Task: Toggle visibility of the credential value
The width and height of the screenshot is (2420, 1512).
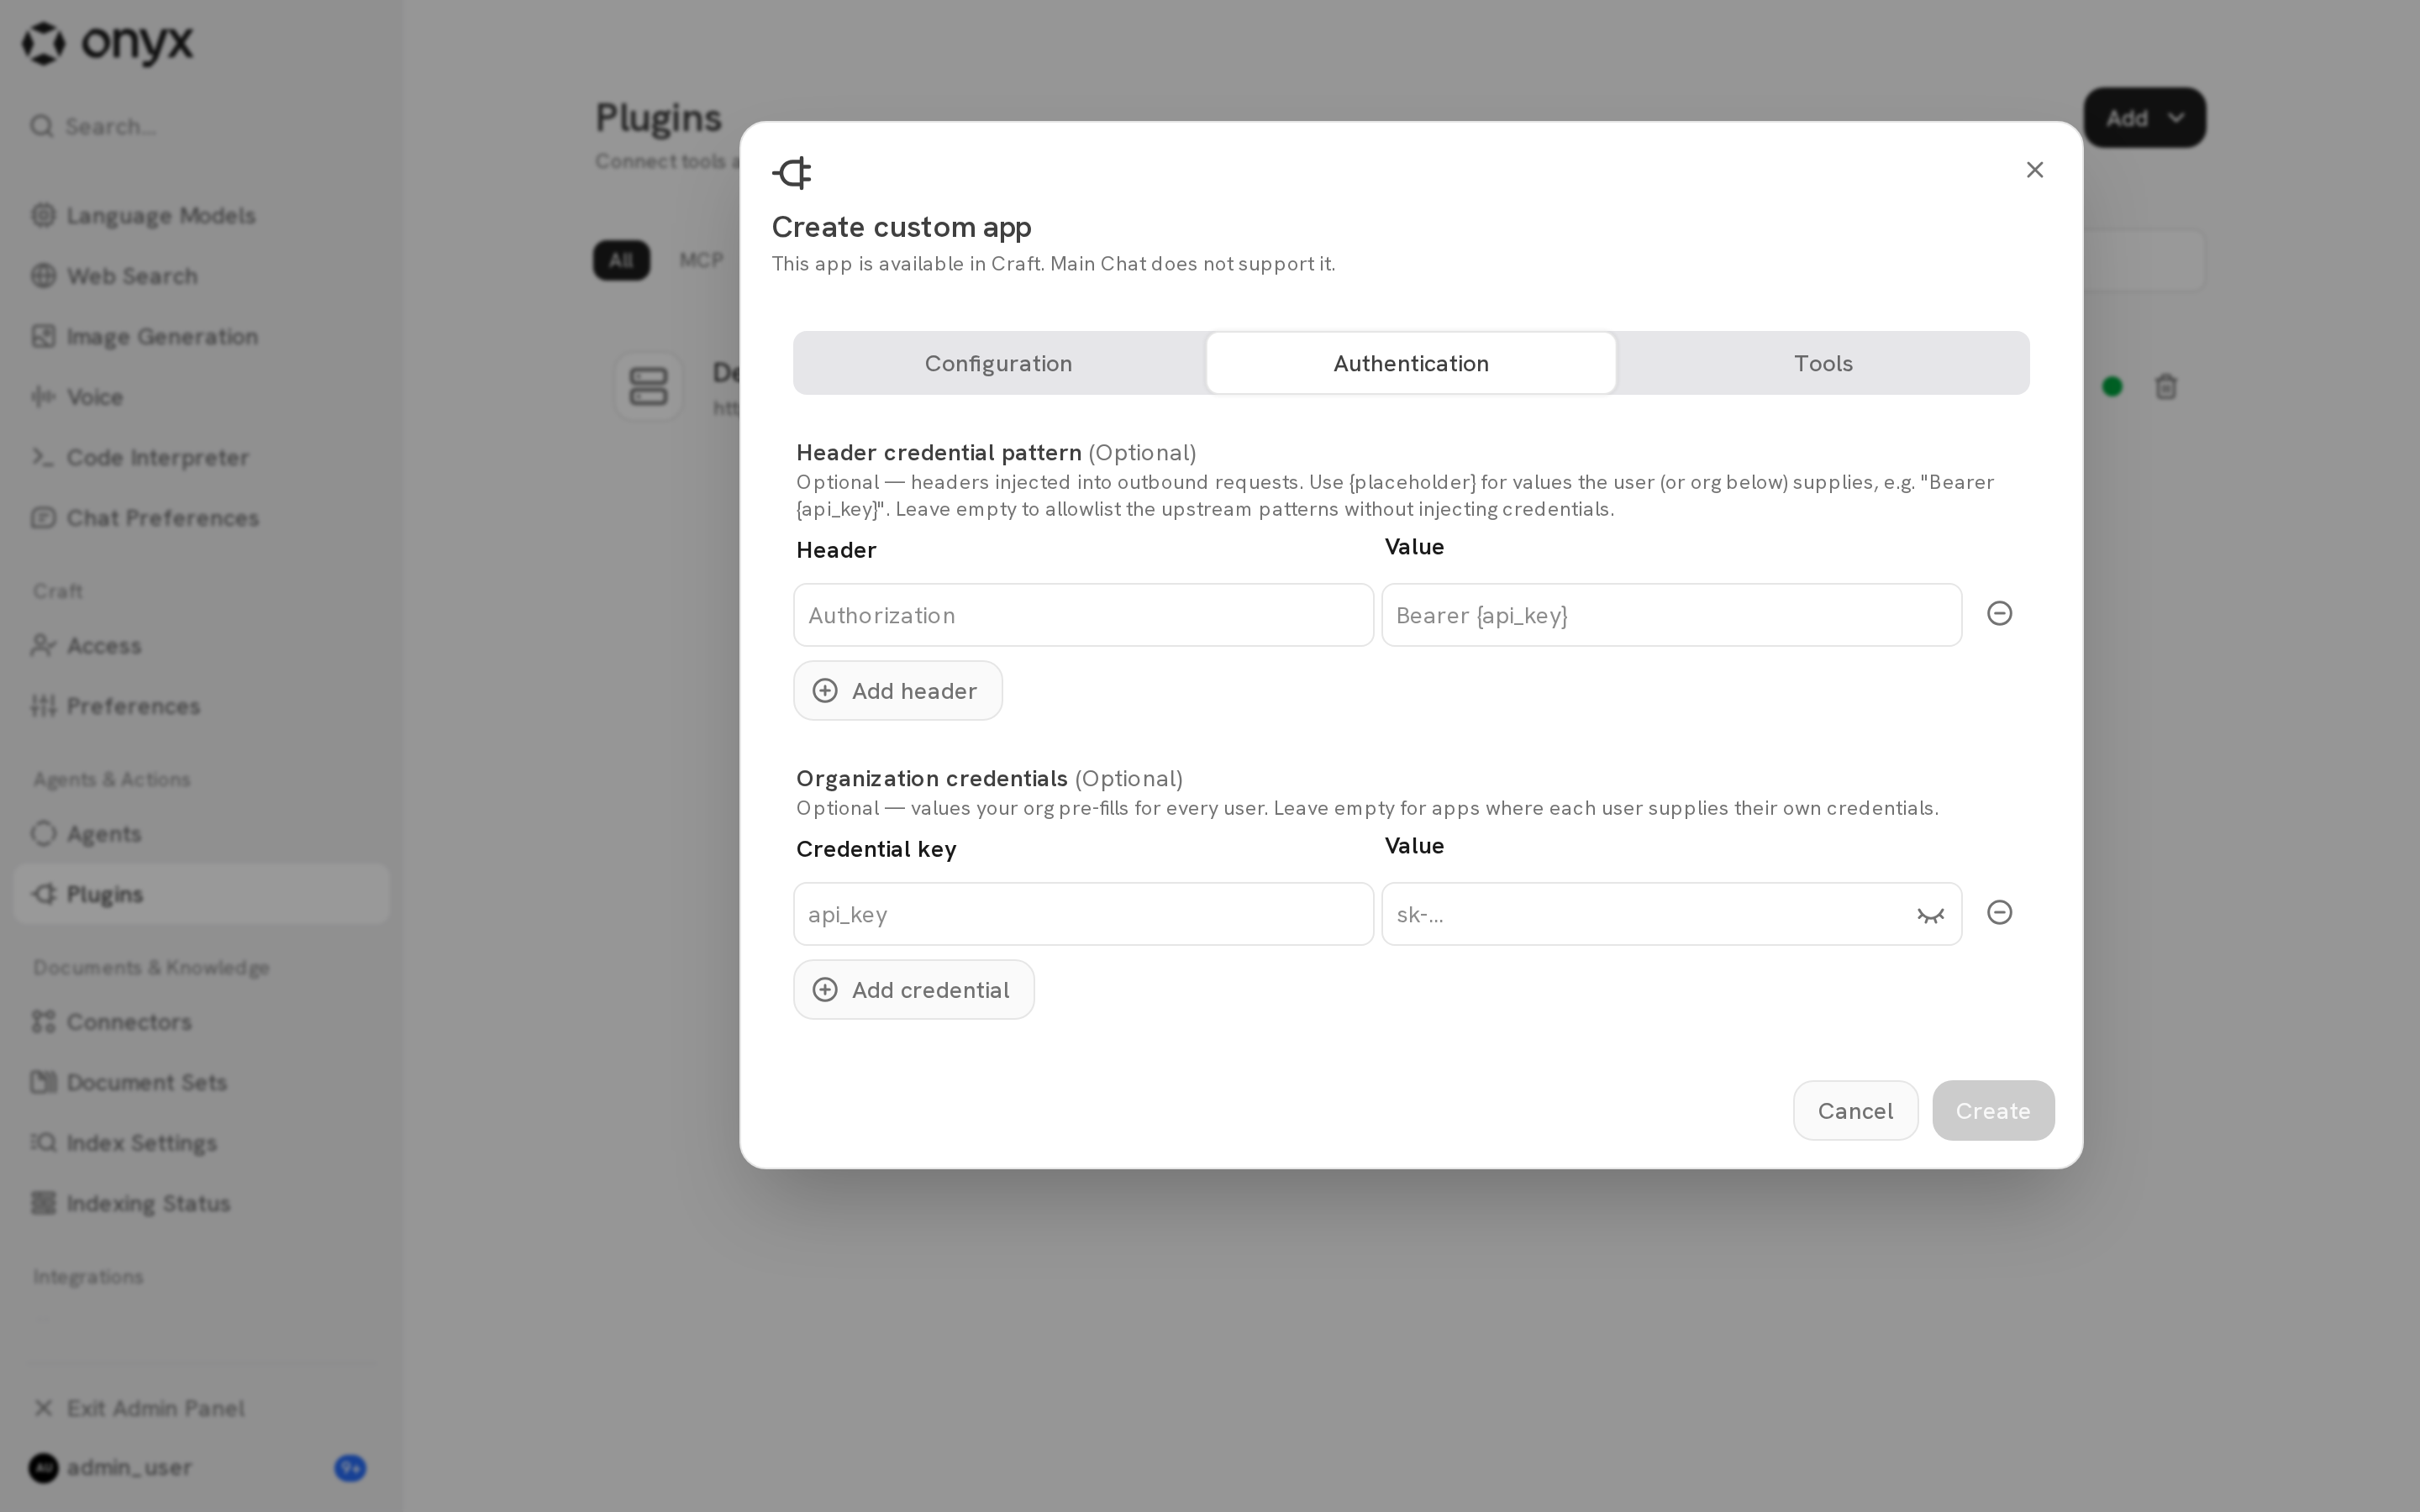Action: click(1930, 915)
